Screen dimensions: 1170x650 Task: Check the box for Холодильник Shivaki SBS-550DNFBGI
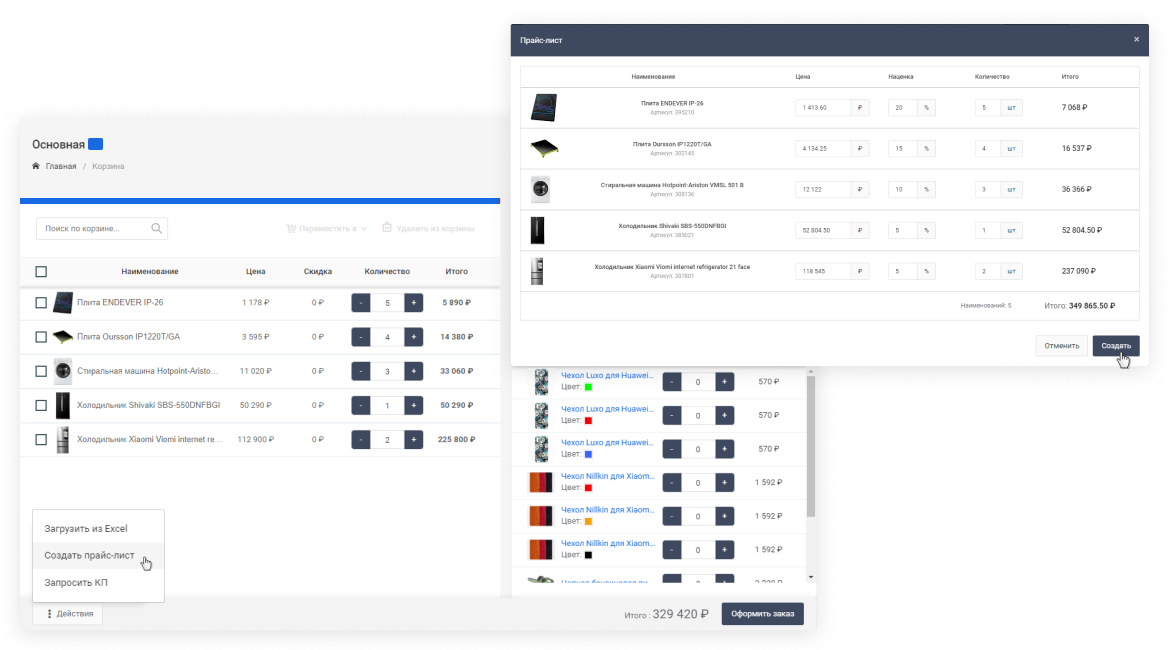click(x=41, y=405)
